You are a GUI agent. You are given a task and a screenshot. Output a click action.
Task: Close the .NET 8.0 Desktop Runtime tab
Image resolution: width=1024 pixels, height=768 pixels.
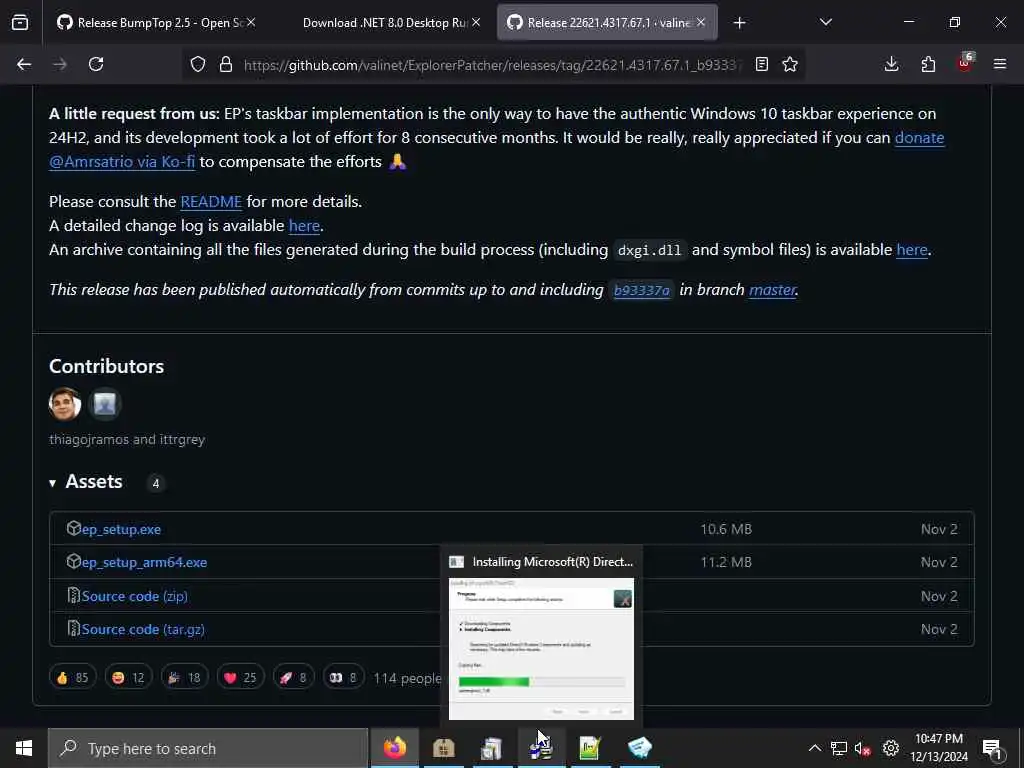[x=476, y=22]
